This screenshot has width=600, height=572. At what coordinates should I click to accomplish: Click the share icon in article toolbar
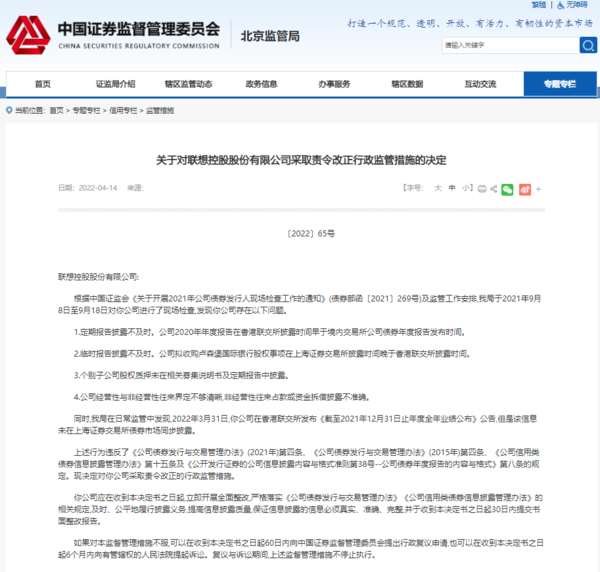(494, 188)
